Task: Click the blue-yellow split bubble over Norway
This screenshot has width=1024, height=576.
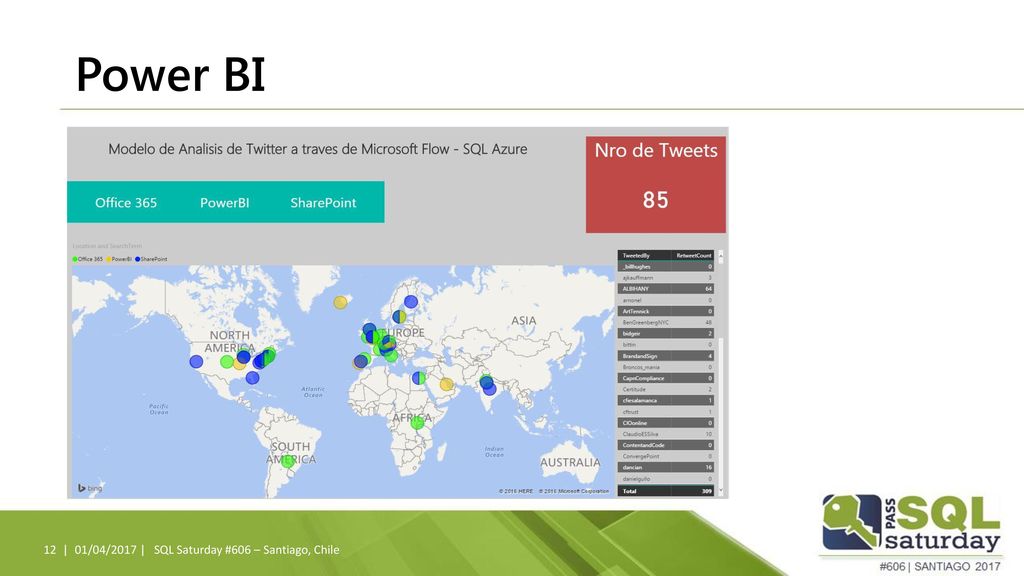Action: 399,317
